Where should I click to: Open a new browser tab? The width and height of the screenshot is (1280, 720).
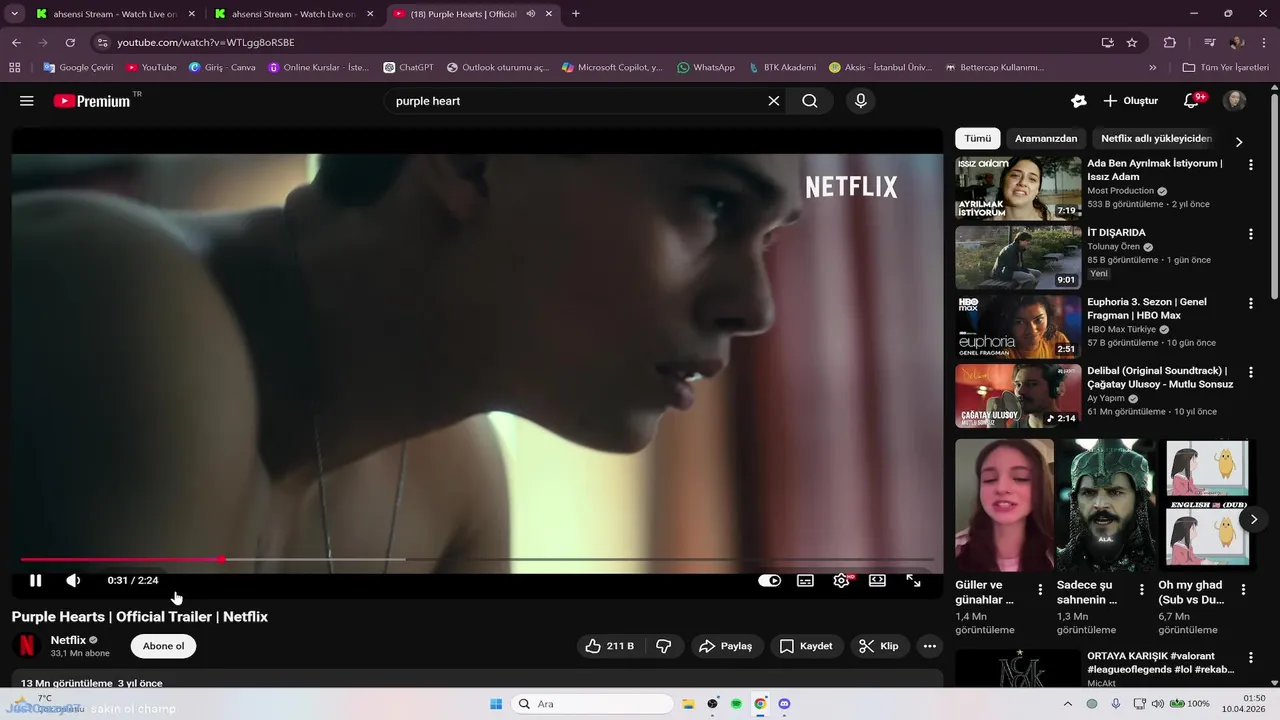pyautogui.click(x=575, y=14)
